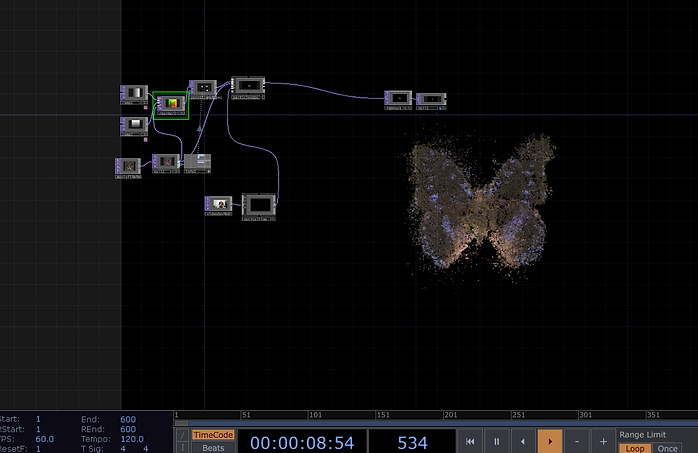Viewport: 698px width, 453px height.
Task: Edit the End value 600
Action: (128, 419)
